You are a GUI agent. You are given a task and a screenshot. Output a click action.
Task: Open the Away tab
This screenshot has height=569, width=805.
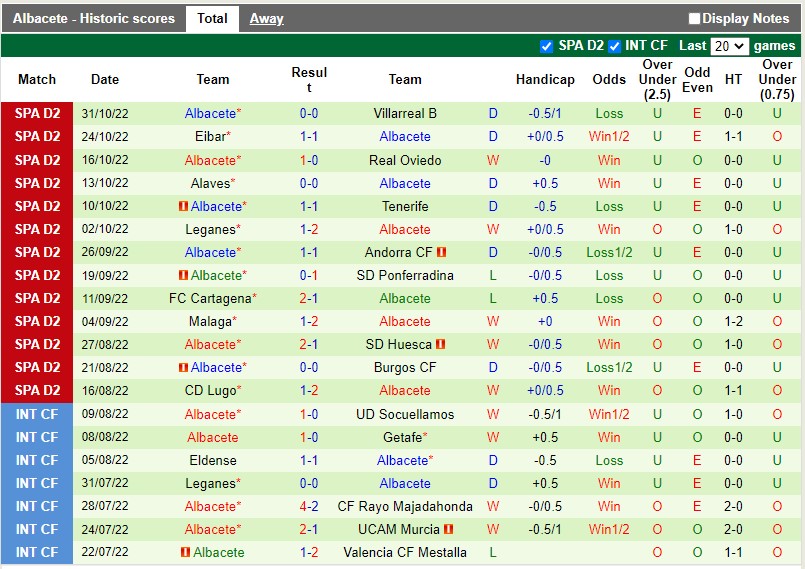tap(266, 18)
